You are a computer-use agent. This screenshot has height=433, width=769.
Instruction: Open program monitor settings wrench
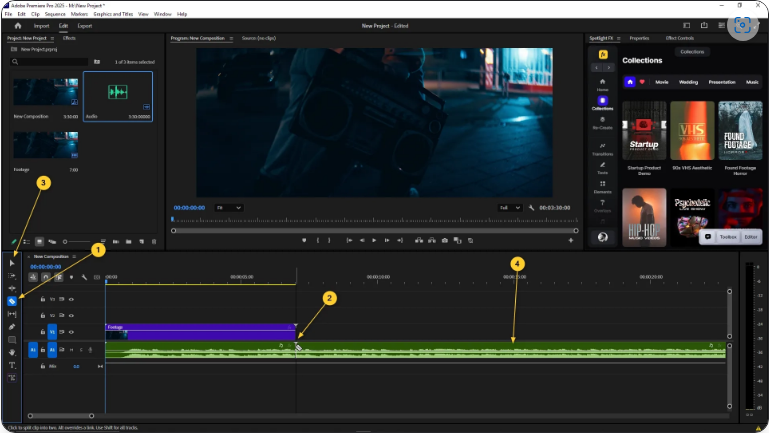click(x=531, y=208)
